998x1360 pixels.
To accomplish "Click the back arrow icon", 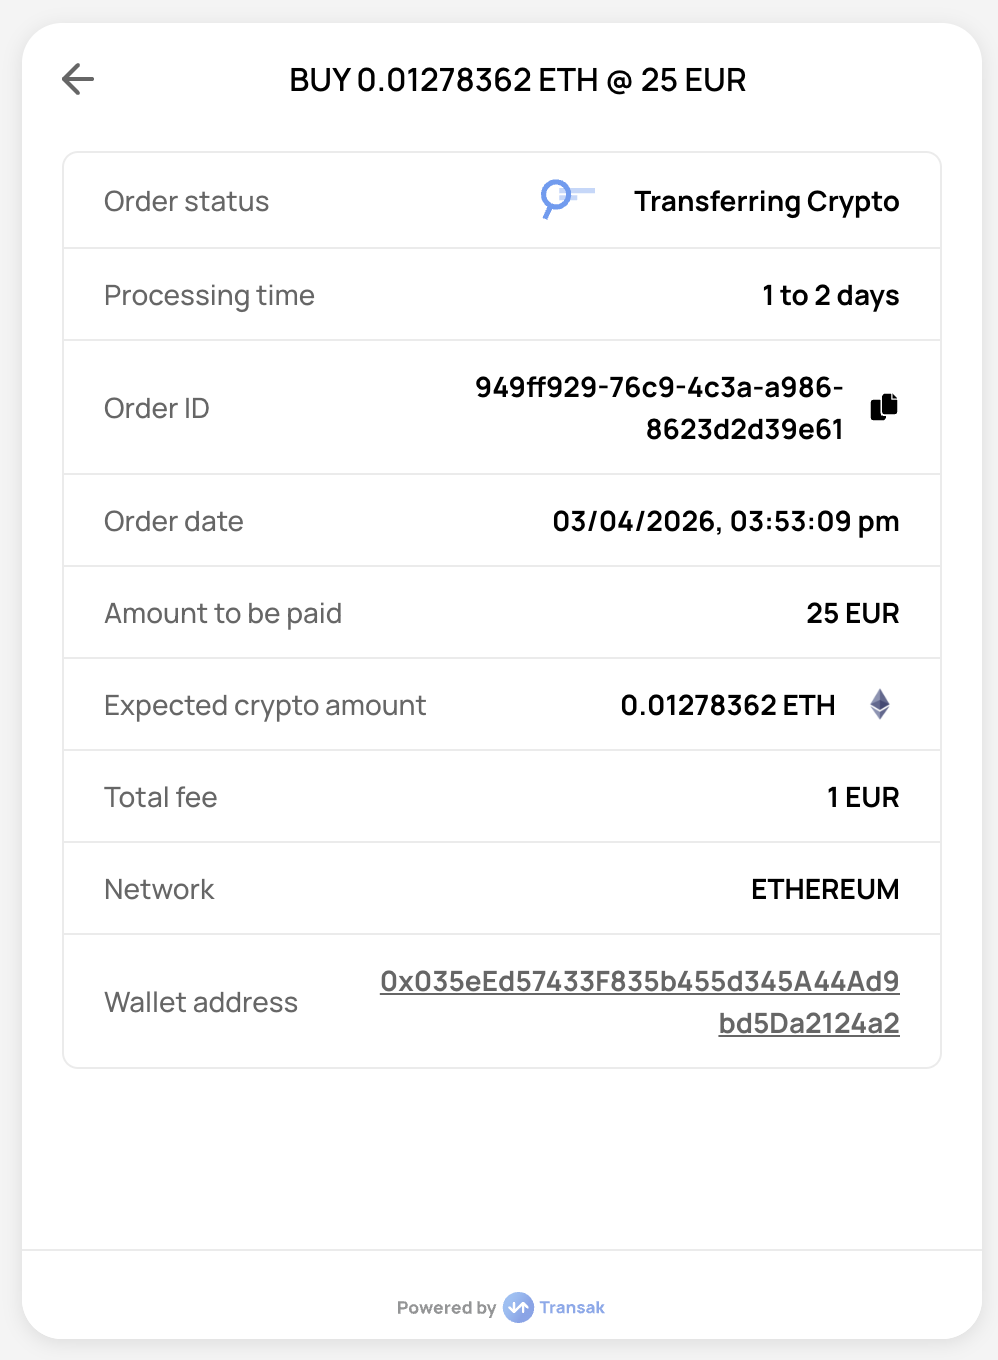I will [77, 79].
